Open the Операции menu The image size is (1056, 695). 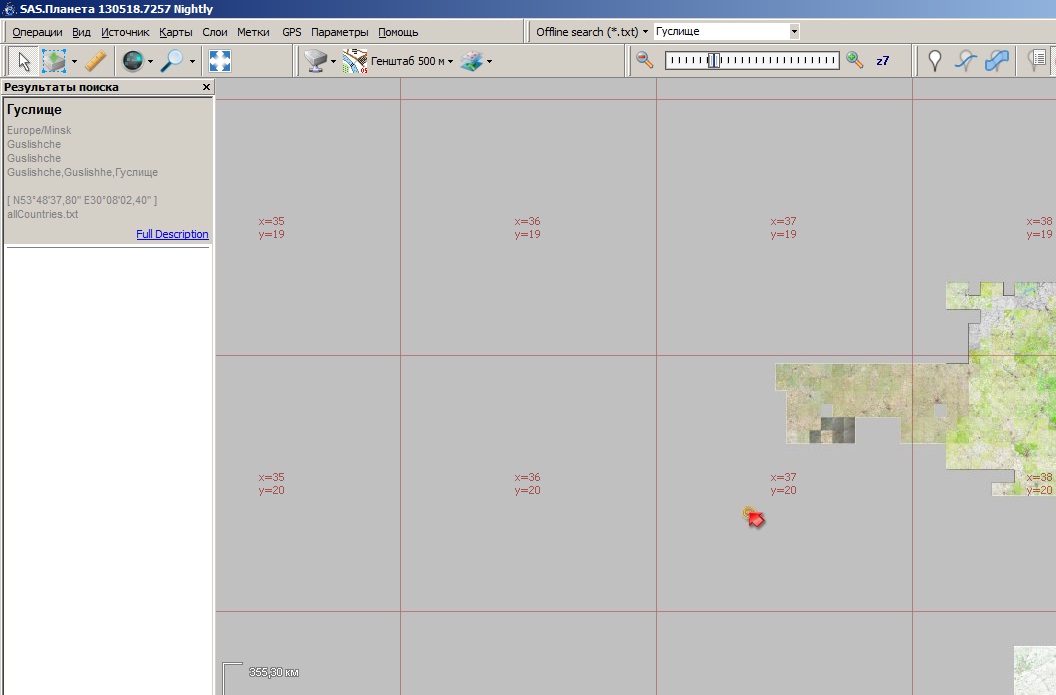37,32
